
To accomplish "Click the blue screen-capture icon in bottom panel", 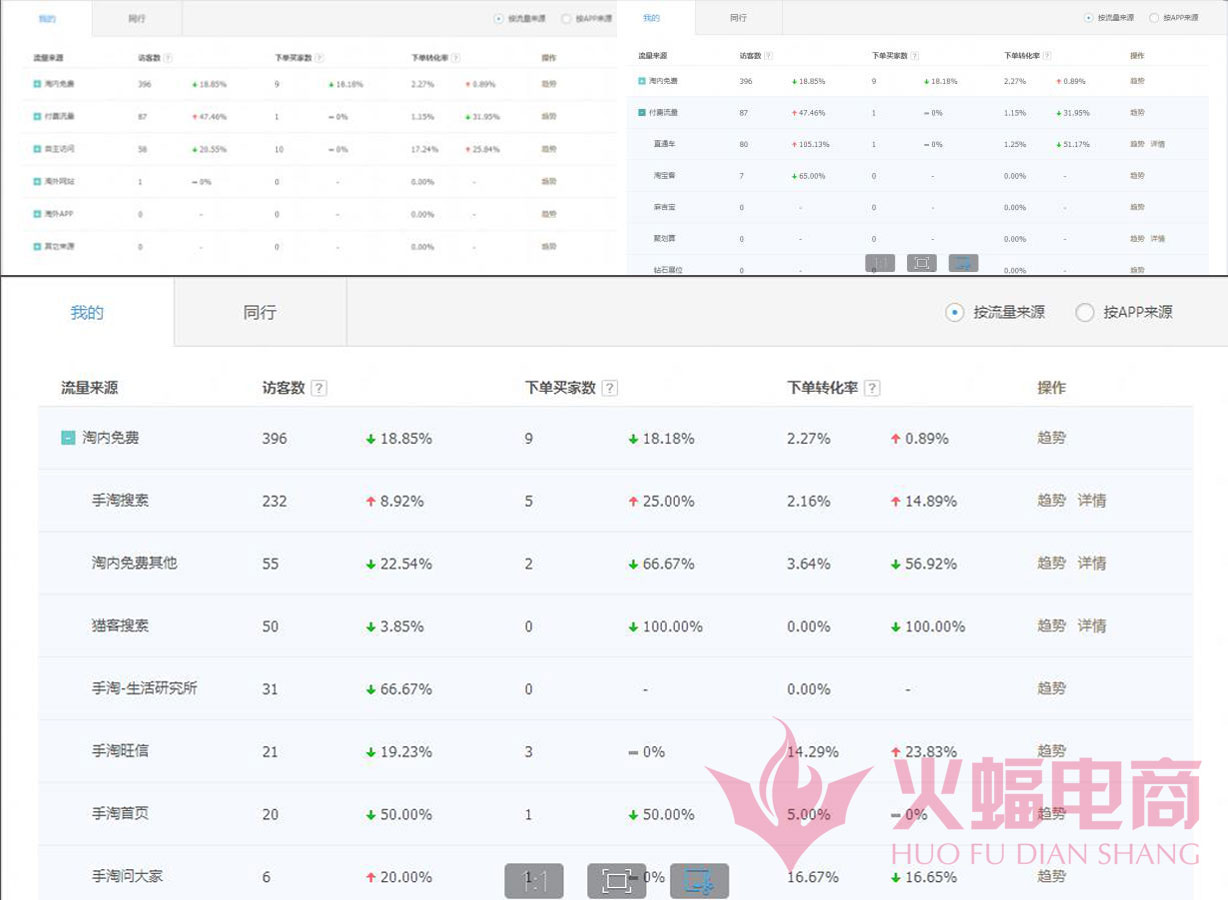I will tap(699, 881).
